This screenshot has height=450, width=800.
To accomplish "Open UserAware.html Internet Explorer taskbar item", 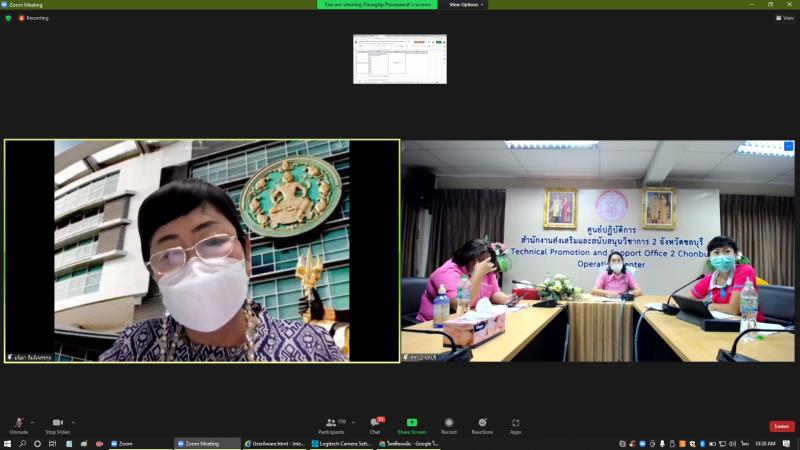I will [274, 444].
